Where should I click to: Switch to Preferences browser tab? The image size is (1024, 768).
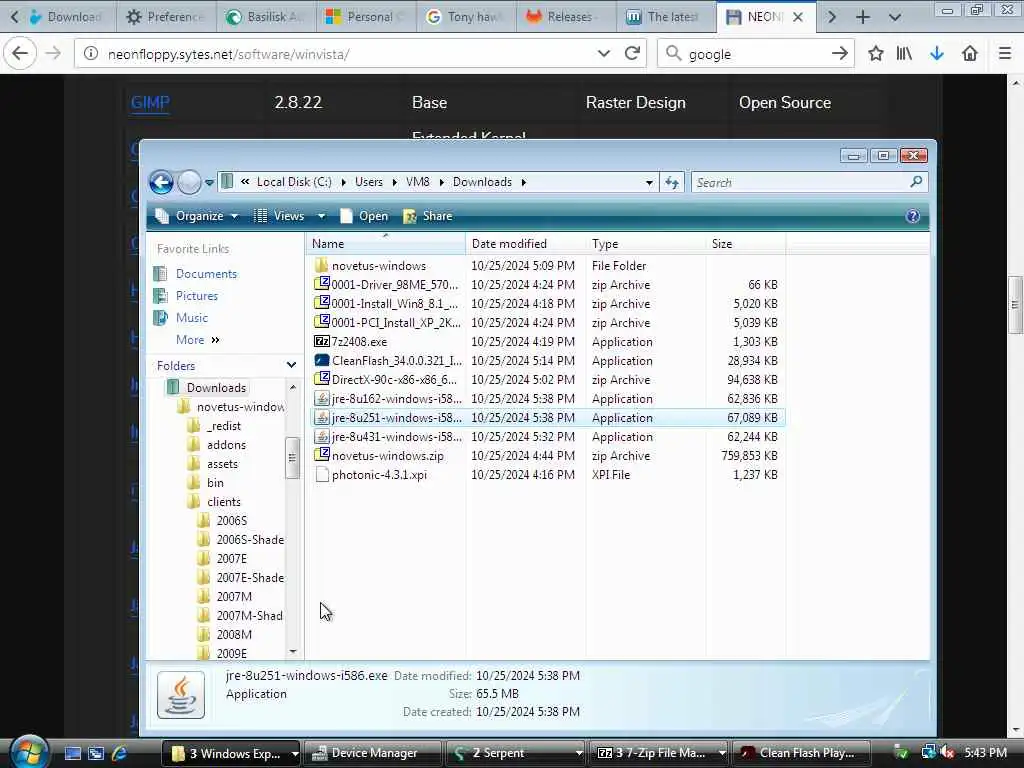[x=167, y=17]
